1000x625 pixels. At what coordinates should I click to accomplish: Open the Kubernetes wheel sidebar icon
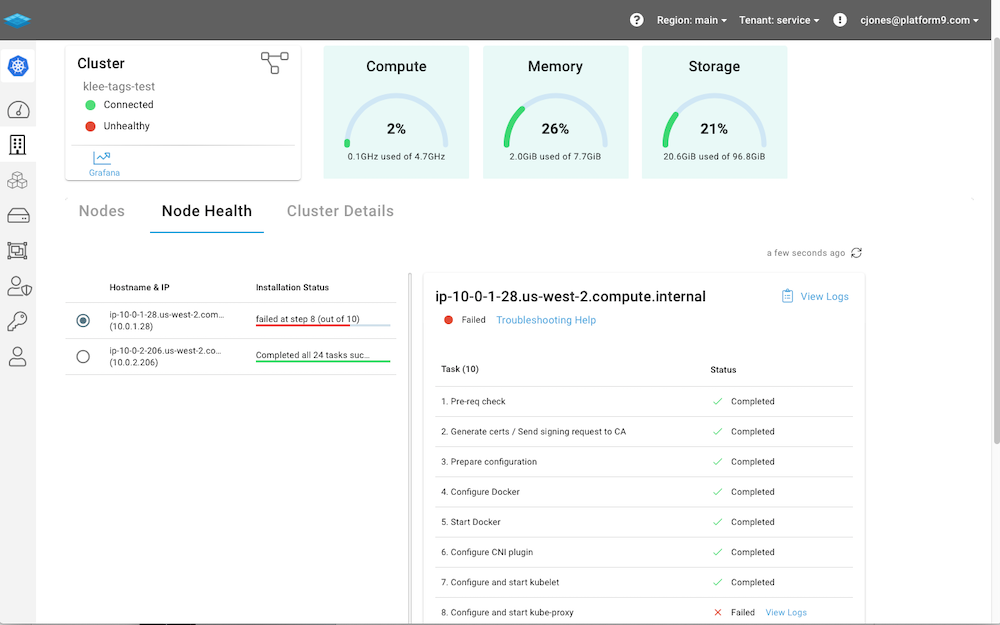(x=18, y=66)
